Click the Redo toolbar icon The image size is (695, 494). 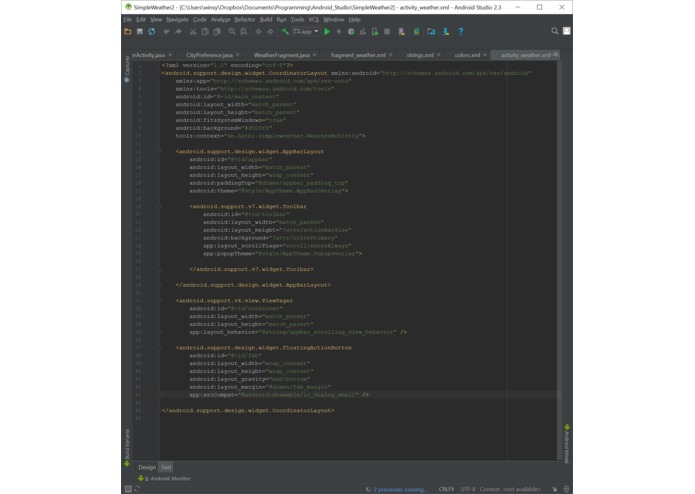[178, 31]
